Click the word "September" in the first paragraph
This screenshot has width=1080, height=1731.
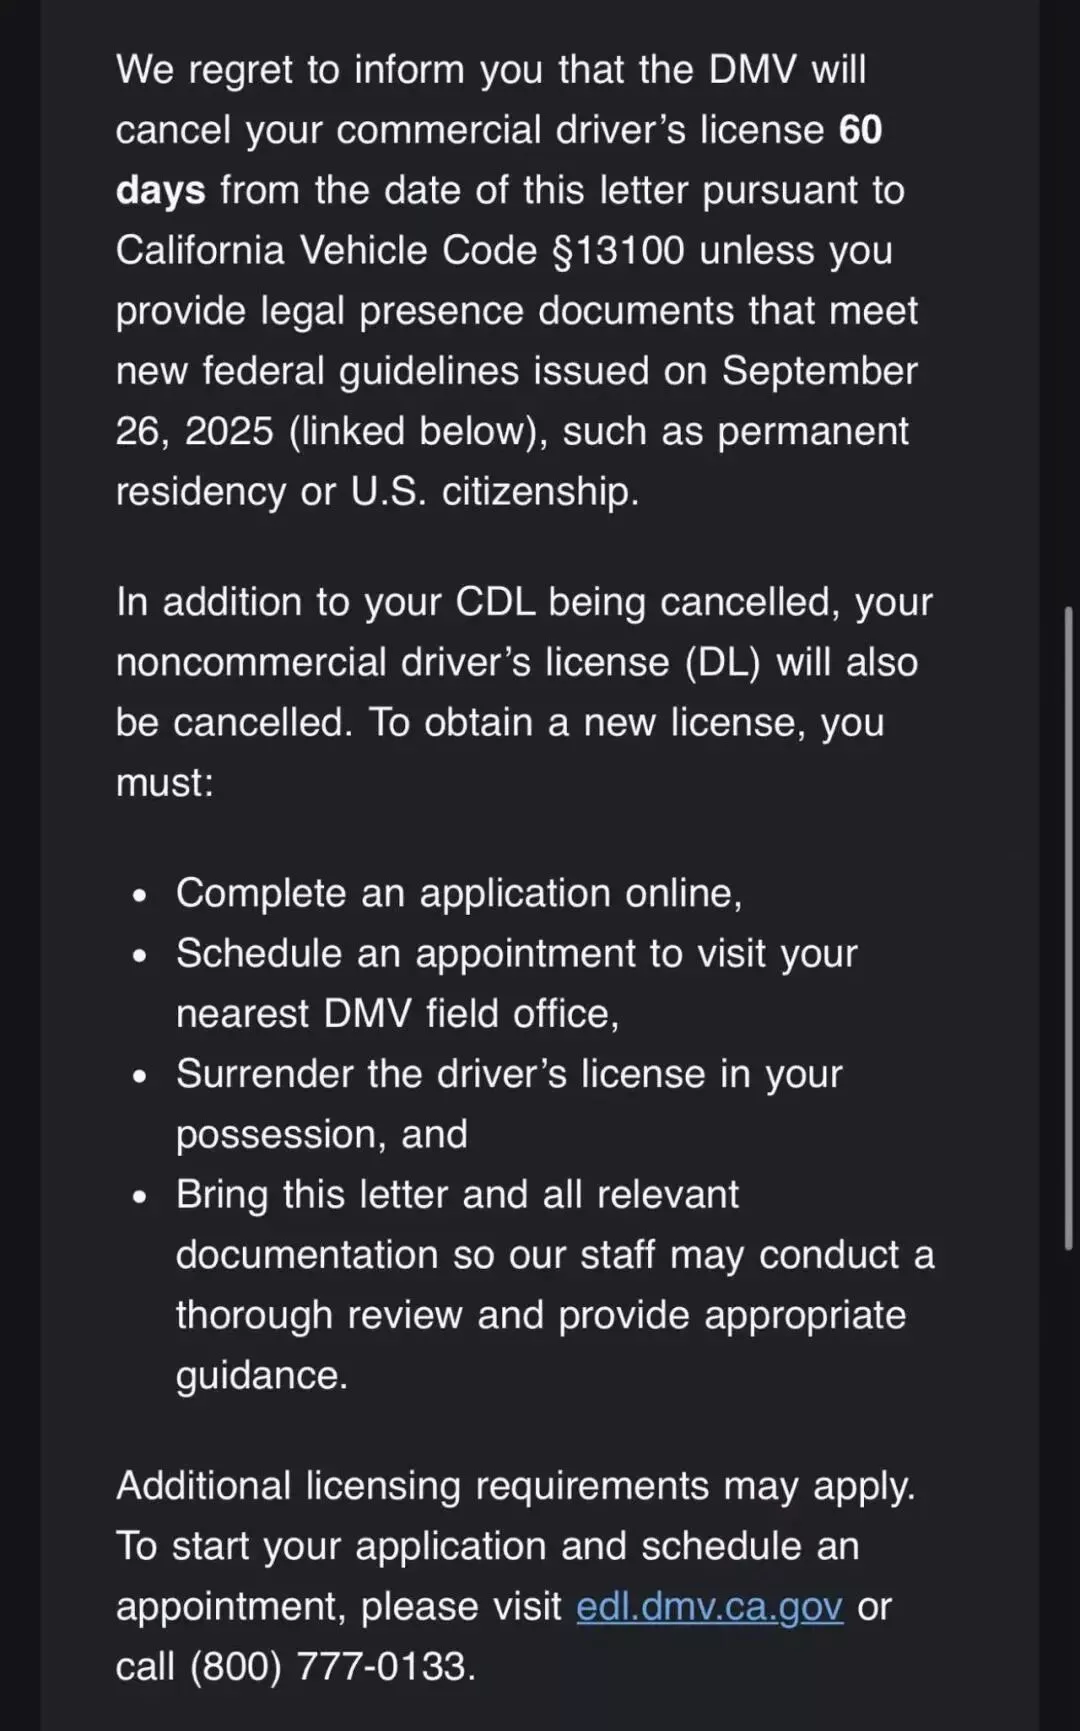point(819,371)
